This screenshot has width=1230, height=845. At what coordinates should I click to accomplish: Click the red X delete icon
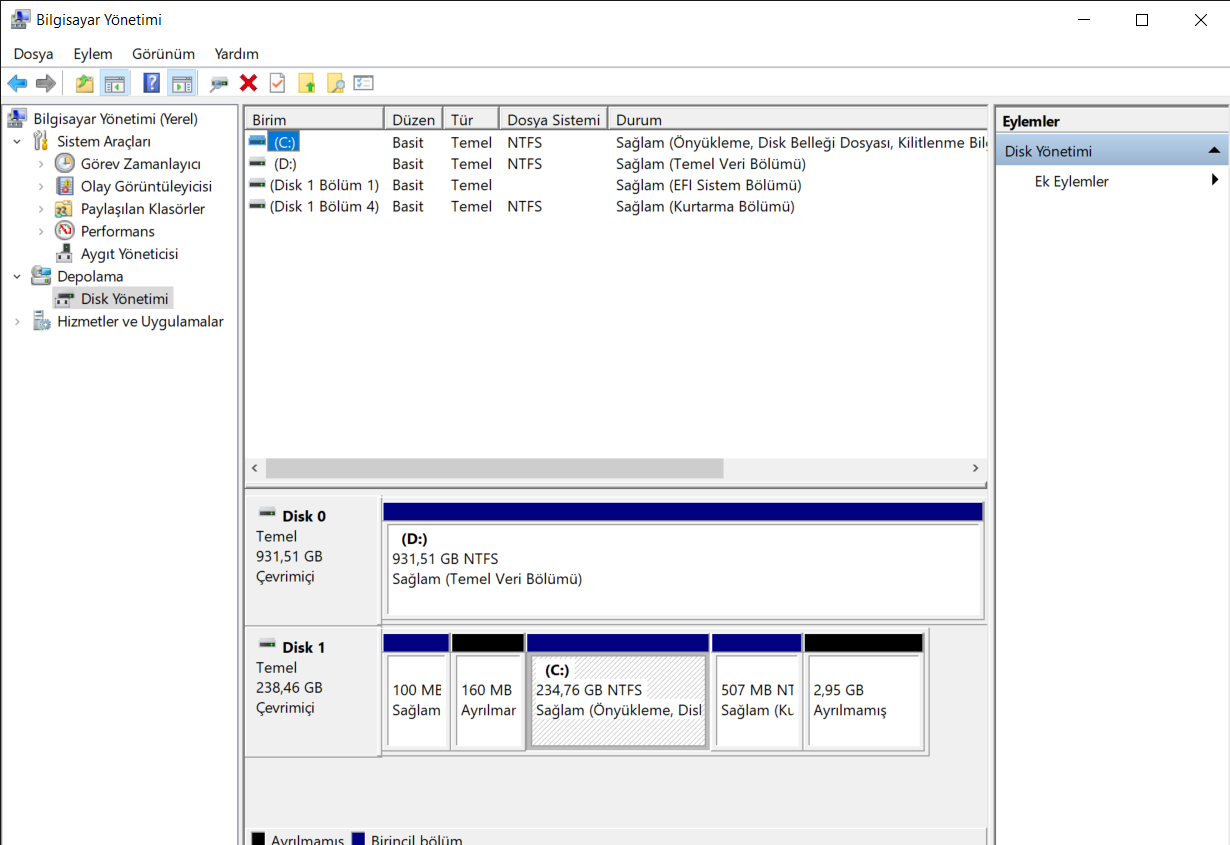pos(249,83)
